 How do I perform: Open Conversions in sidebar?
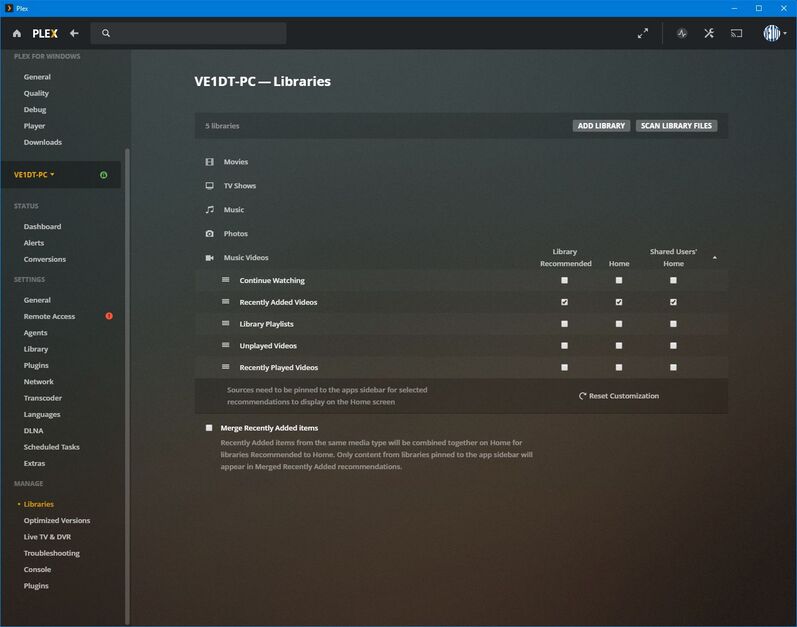45,259
